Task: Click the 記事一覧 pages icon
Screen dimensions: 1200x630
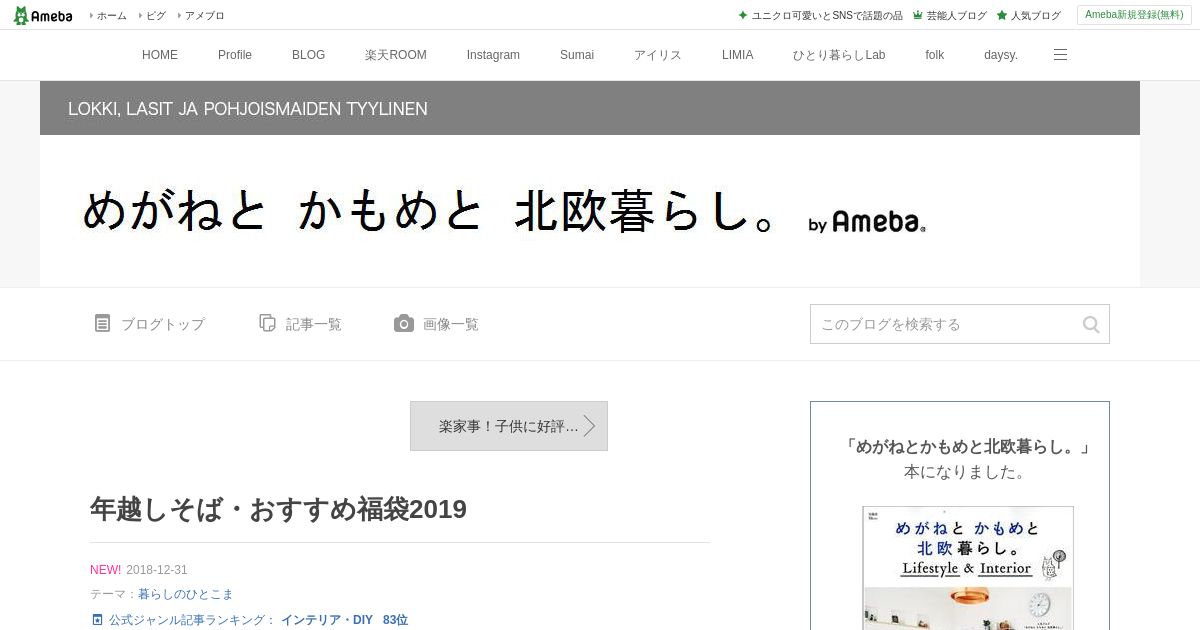Action: point(267,323)
